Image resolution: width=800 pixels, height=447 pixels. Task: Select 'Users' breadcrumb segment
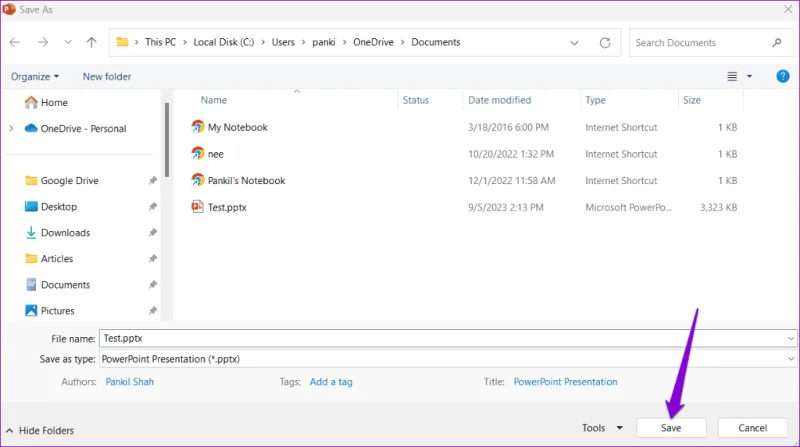(283, 42)
